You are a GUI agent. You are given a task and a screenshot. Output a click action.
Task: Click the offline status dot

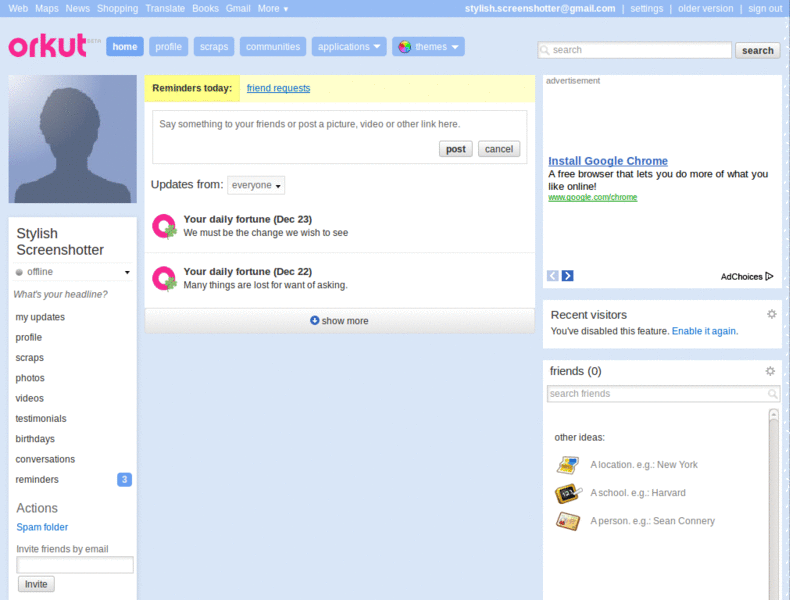point(19,272)
